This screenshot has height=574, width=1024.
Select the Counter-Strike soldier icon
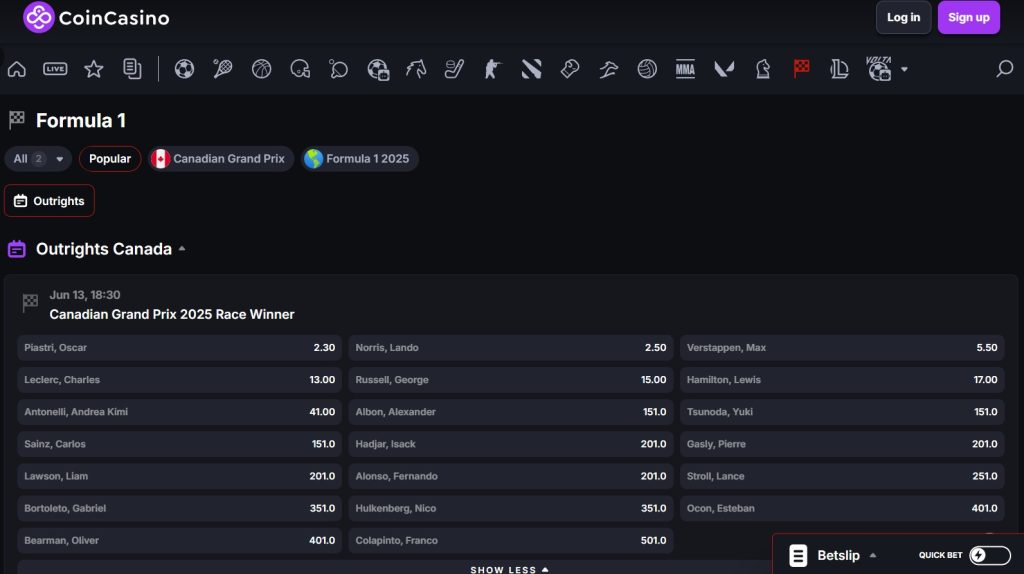[492, 69]
